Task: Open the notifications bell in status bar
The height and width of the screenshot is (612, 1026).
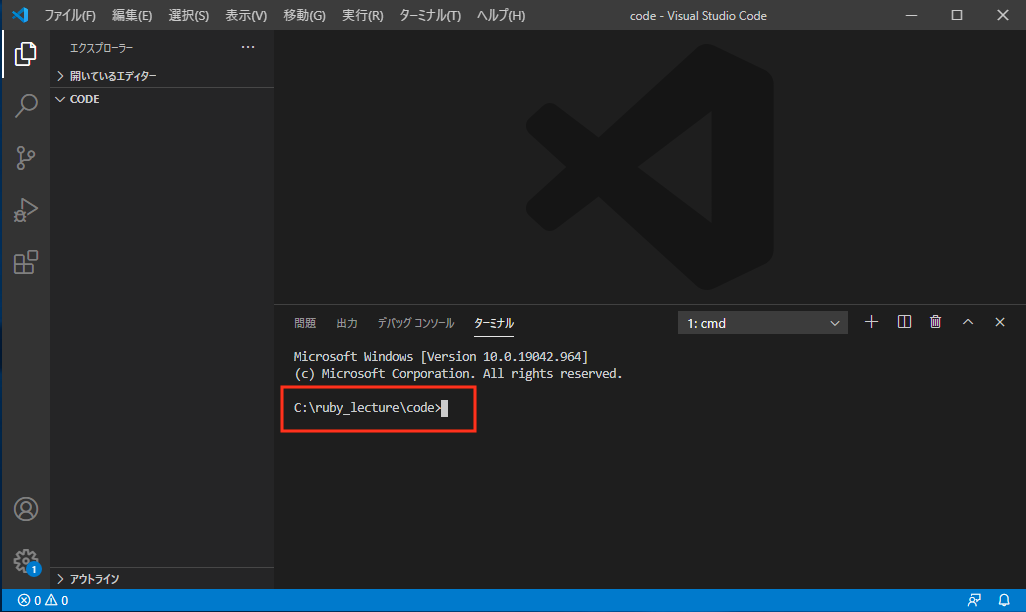Action: 1004,600
